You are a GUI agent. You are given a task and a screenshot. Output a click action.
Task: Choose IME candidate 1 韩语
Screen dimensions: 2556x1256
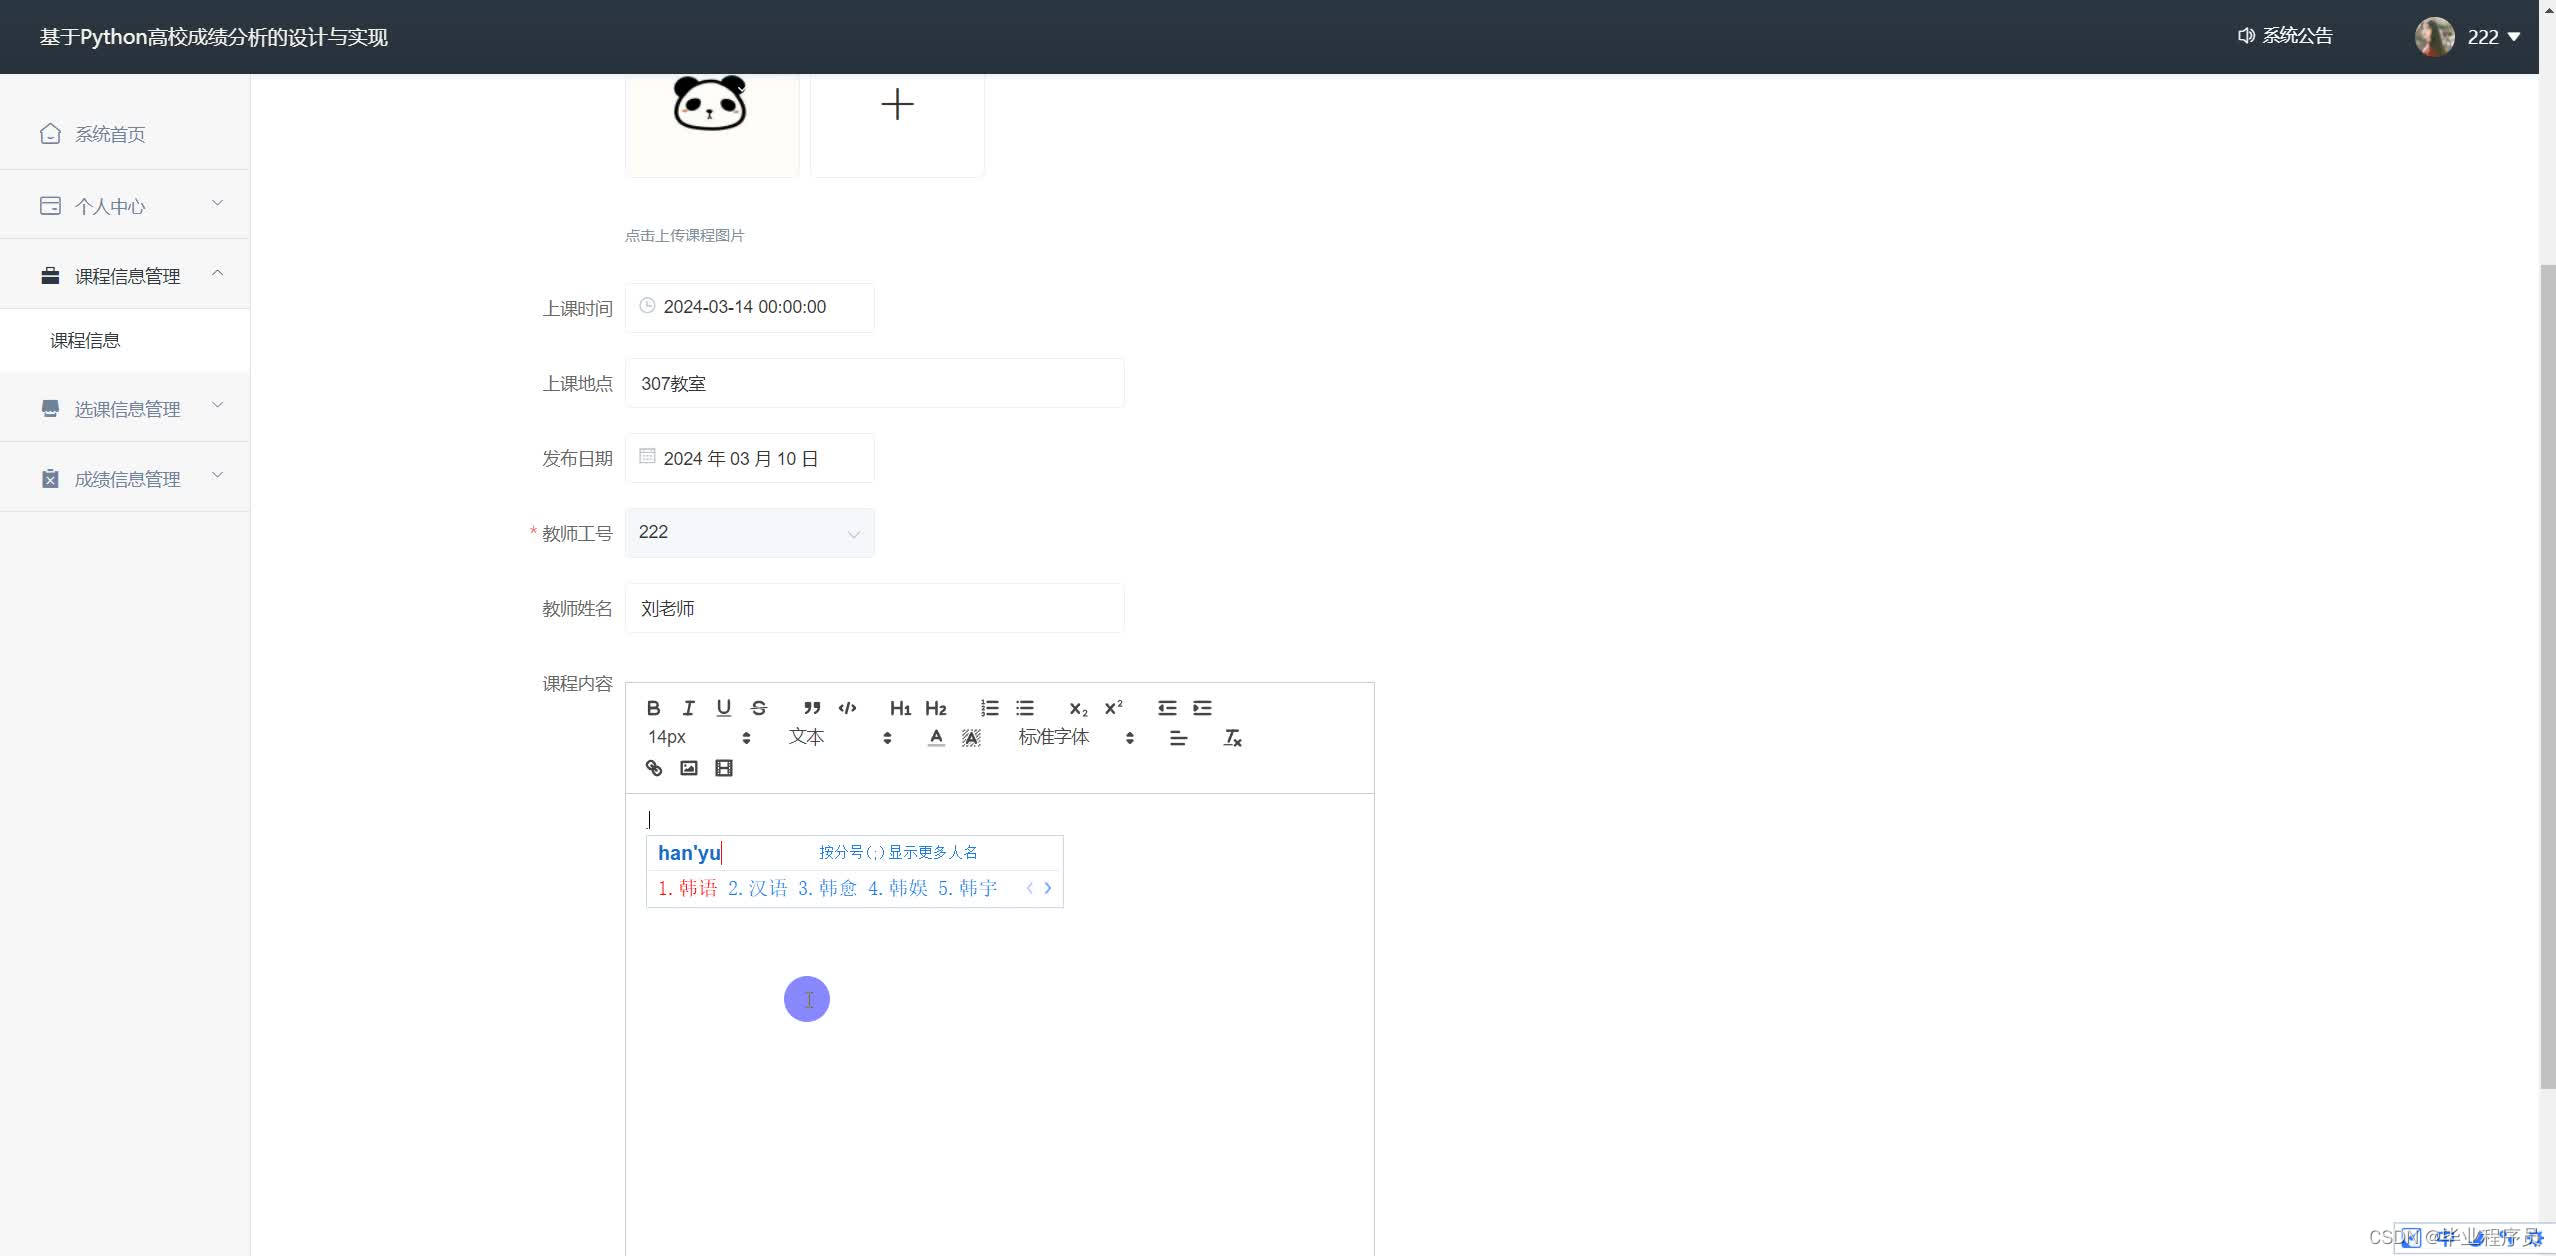click(688, 888)
